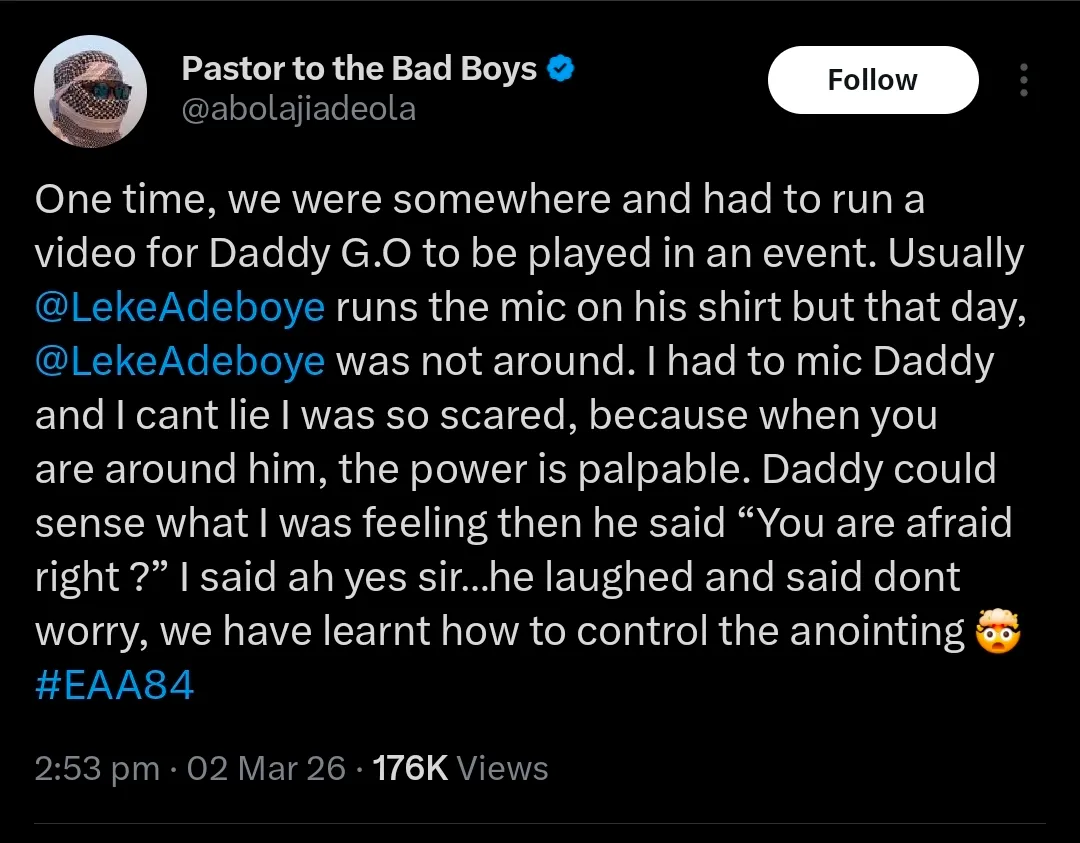
Task: Follow the Pastor to the Bad Boys account
Action: click(x=872, y=80)
